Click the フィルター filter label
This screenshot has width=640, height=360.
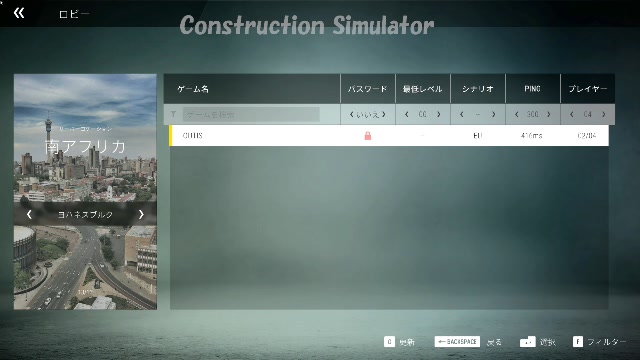pos(607,342)
